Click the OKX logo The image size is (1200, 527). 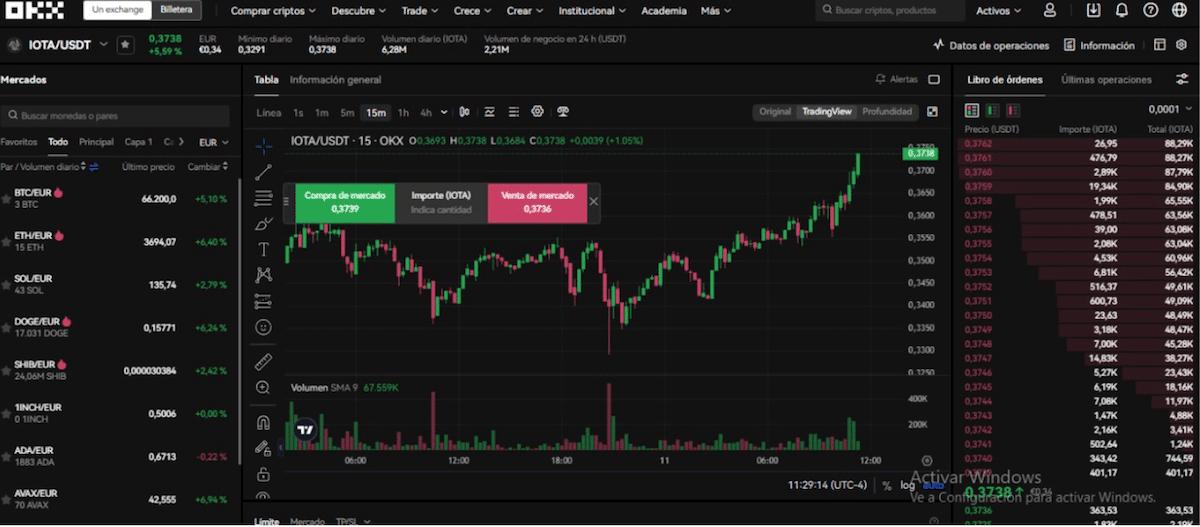click(33, 10)
